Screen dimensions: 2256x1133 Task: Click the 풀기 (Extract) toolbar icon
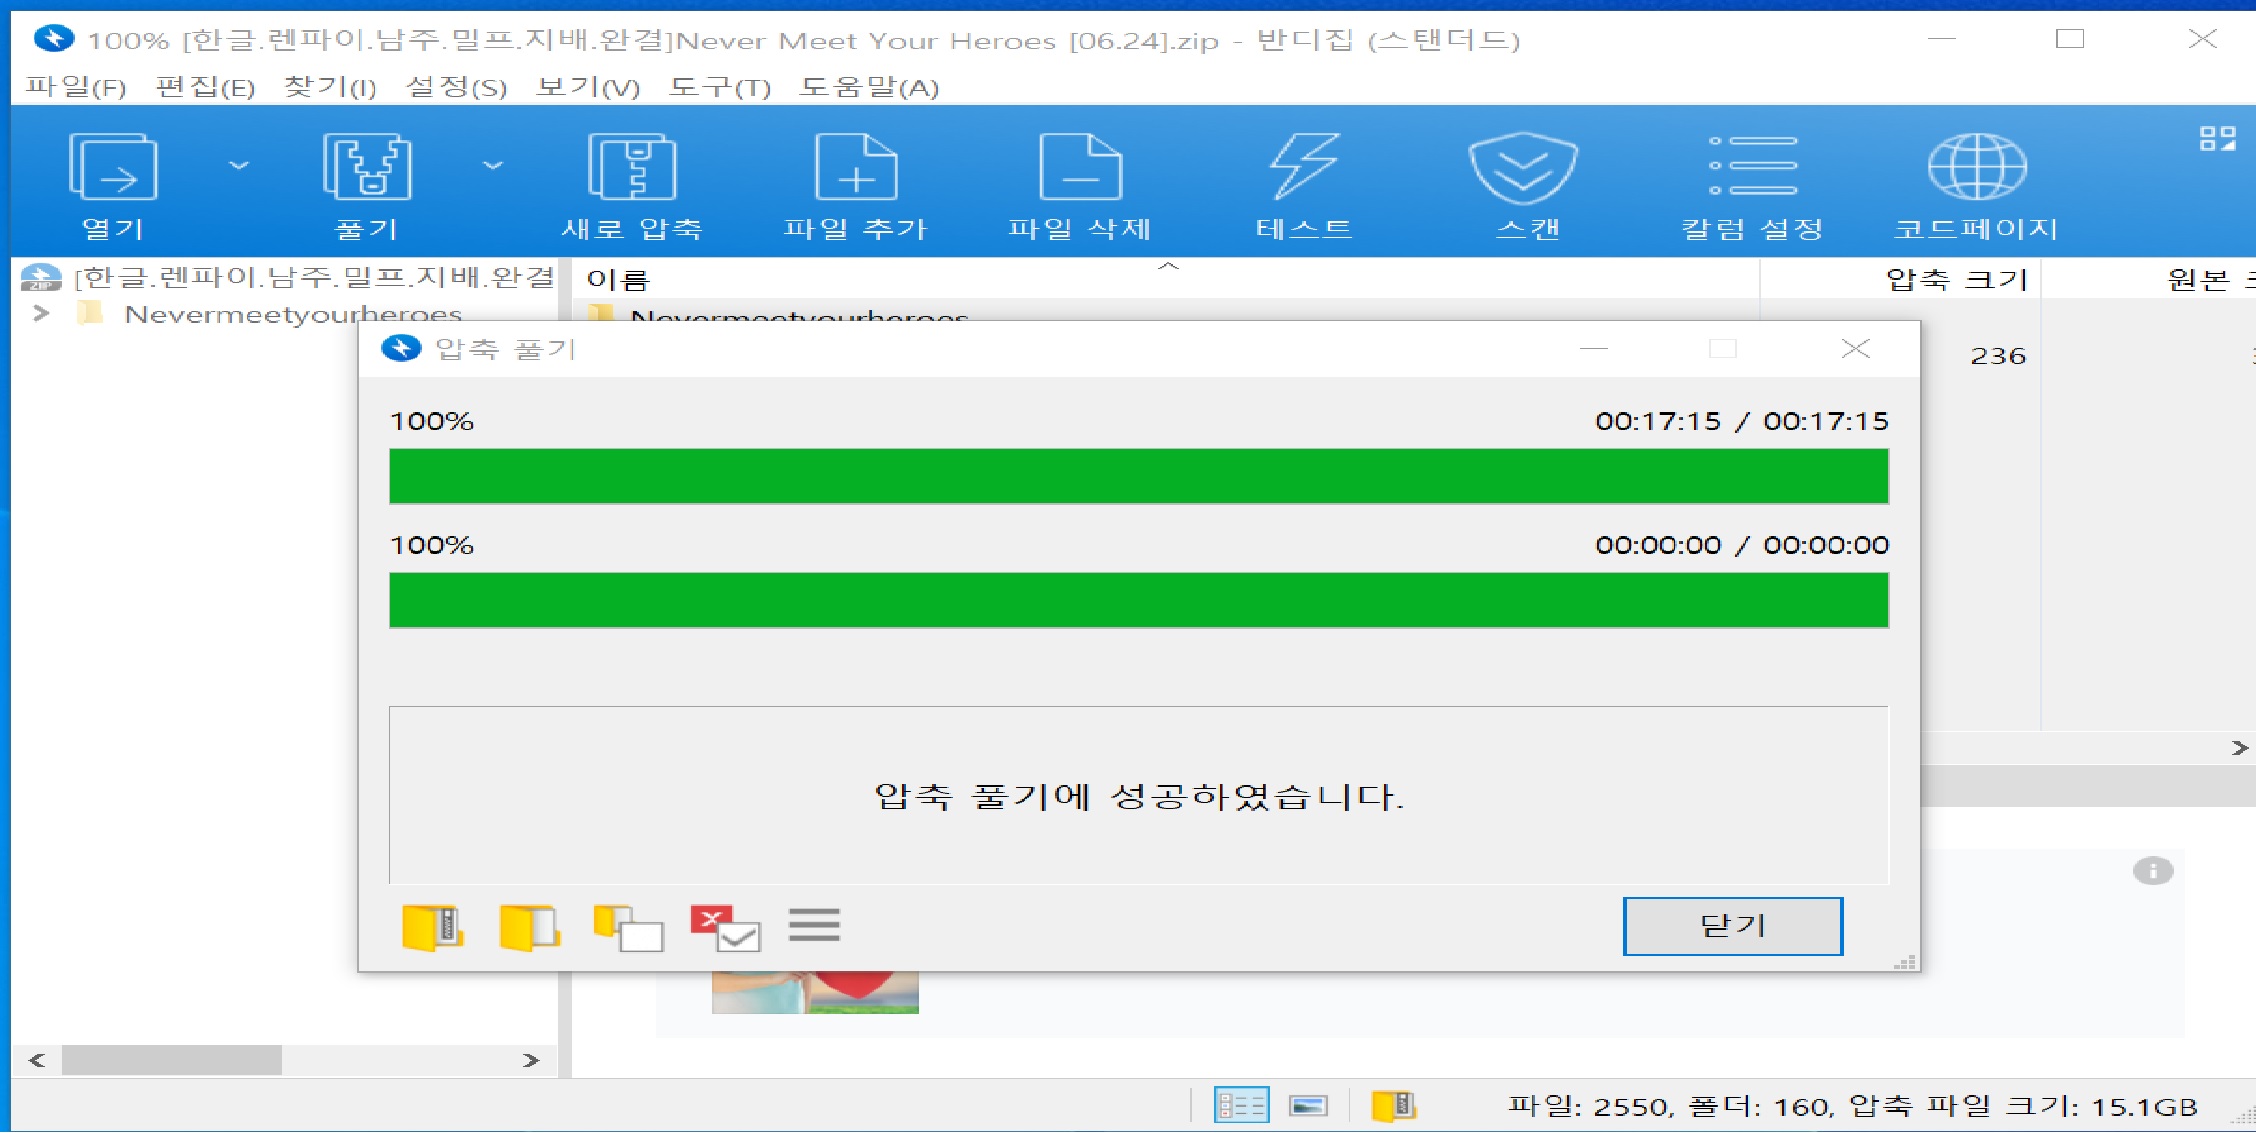367,168
